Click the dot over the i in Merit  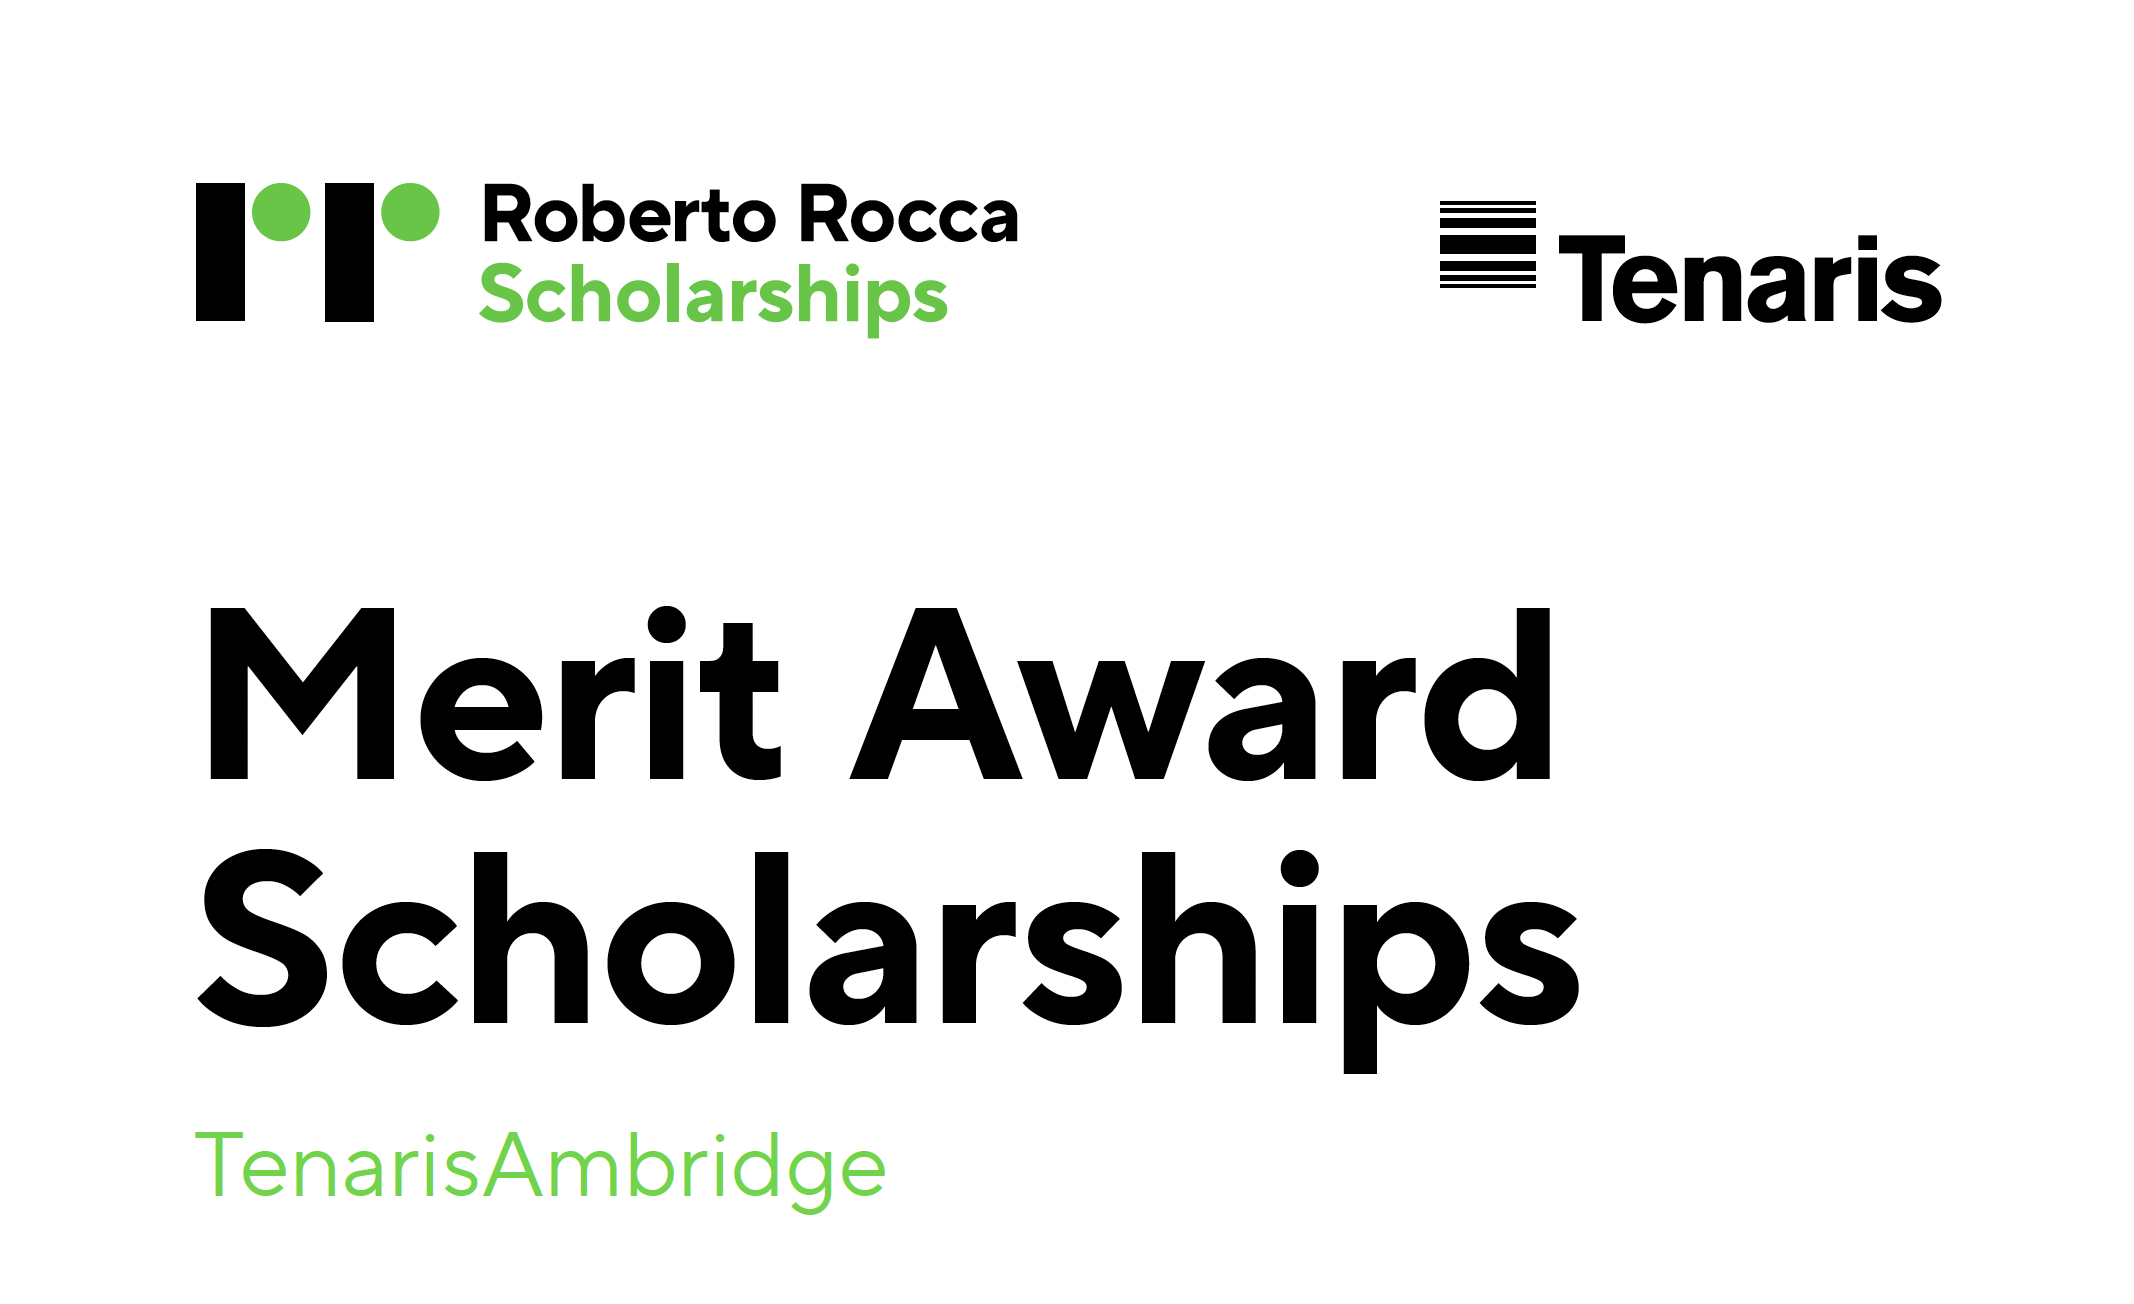click(666, 625)
